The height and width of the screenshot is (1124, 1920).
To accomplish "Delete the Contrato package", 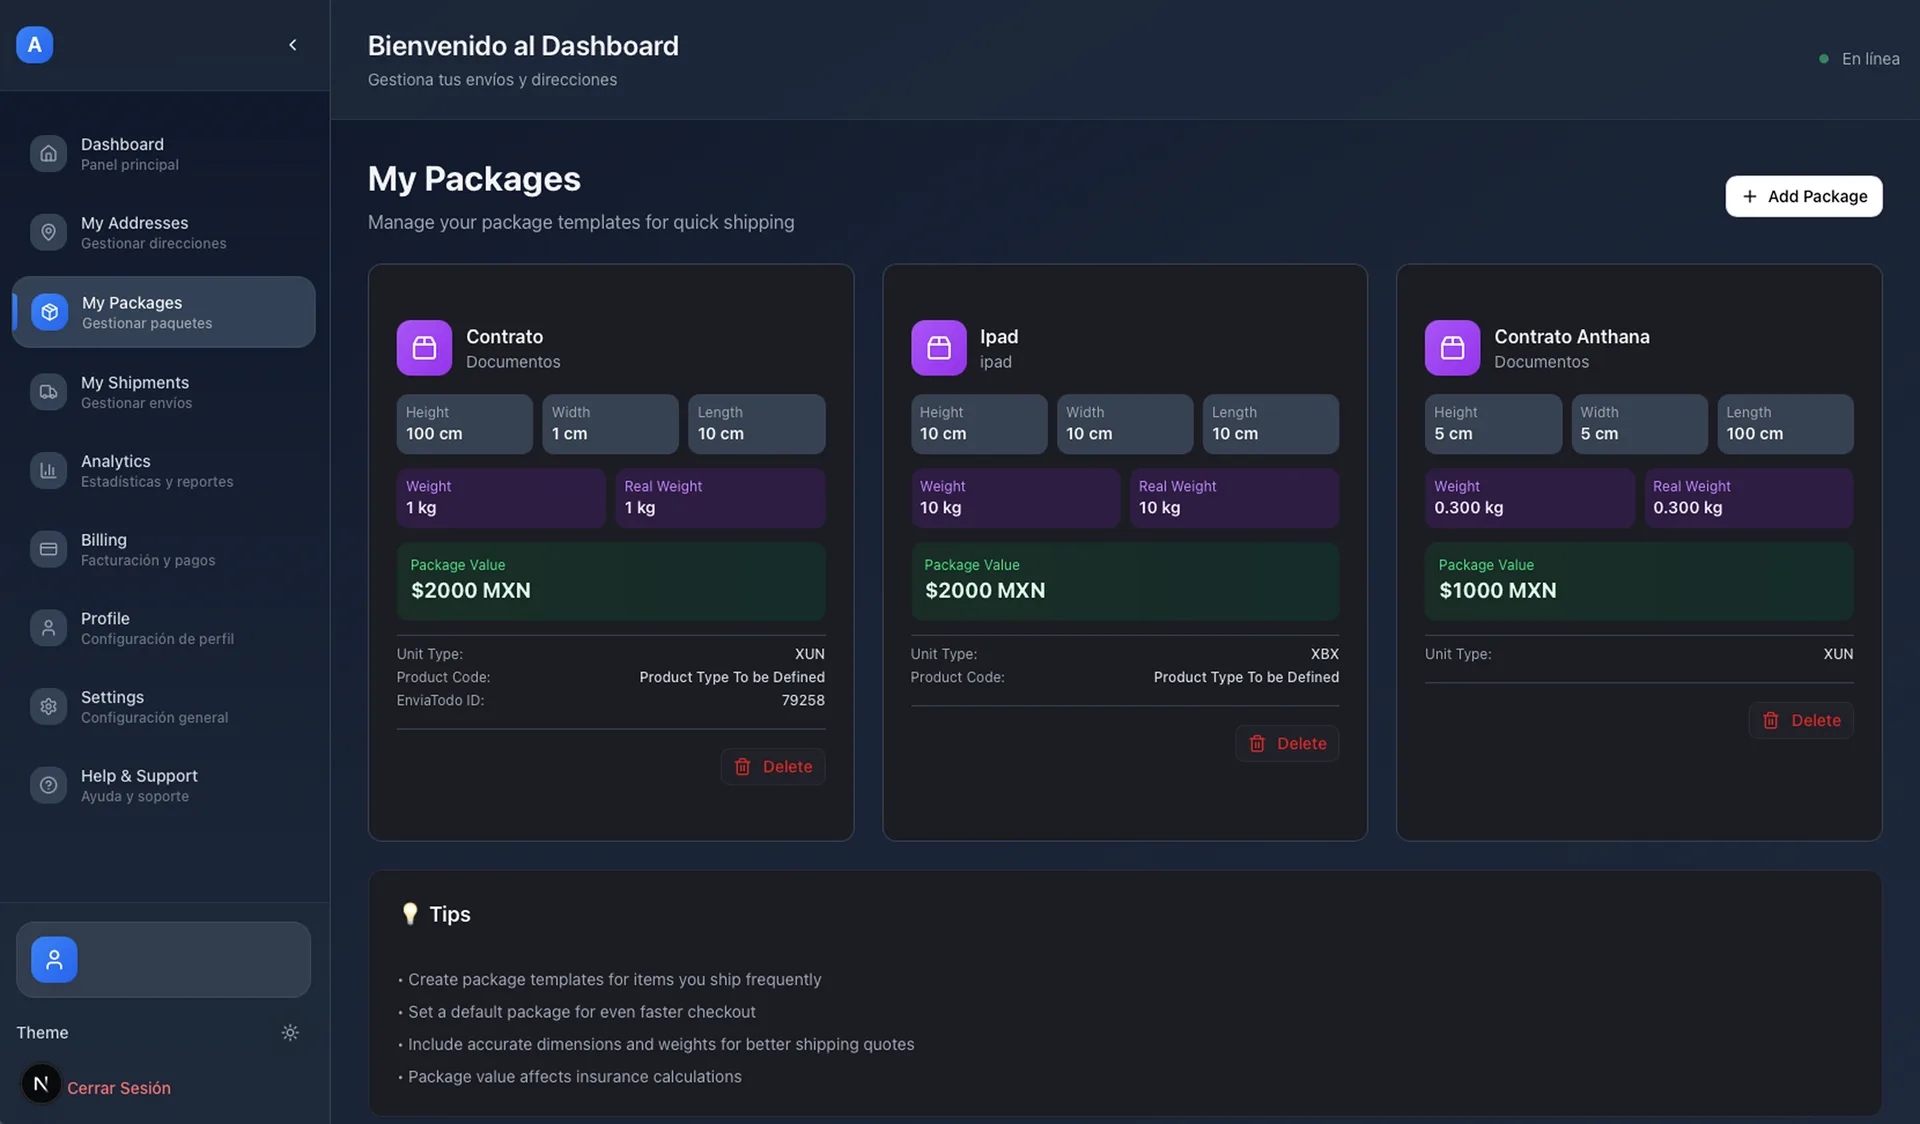I will tap(773, 767).
